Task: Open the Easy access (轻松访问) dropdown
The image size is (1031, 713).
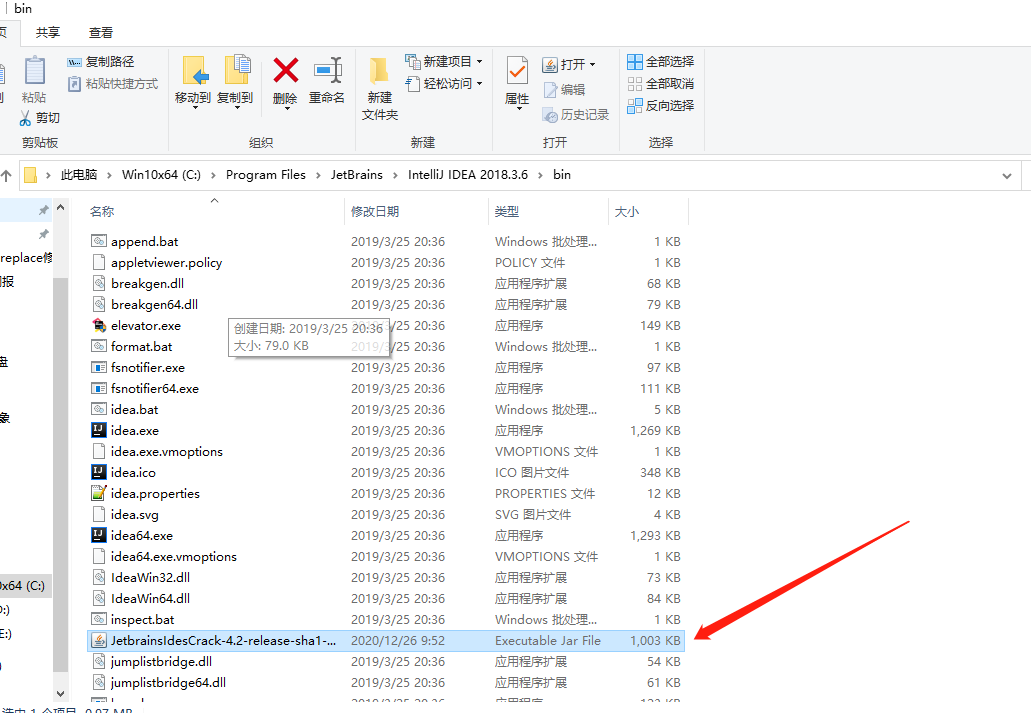Action: coord(479,84)
